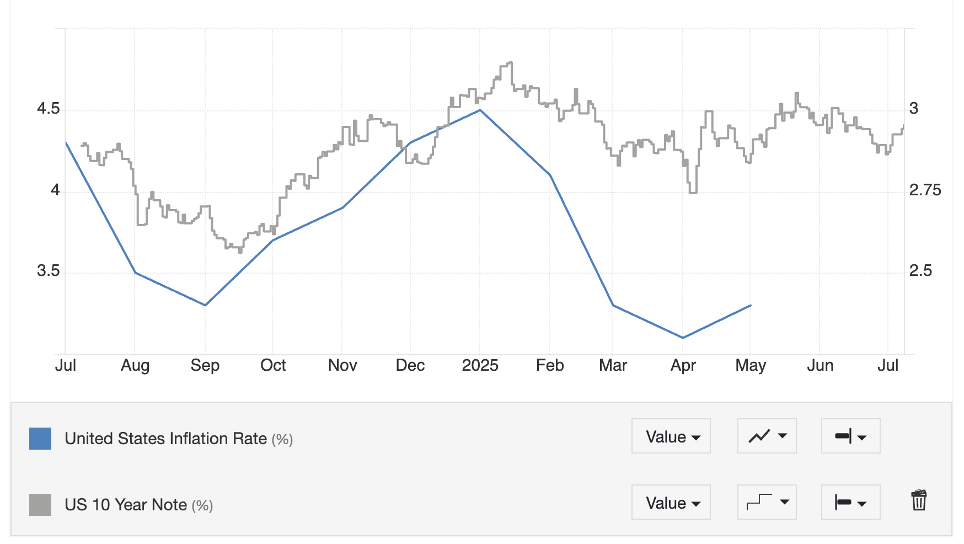The image size is (964, 544).
Task: Click the US 10 Year Note label
Action: tap(126, 505)
